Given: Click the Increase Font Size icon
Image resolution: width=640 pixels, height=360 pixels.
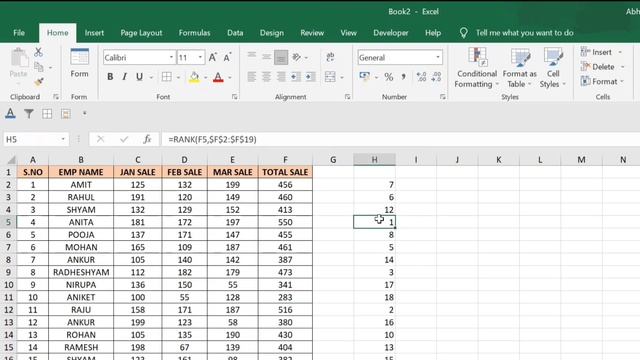Looking at the screenshot, I should coord(213,58).
